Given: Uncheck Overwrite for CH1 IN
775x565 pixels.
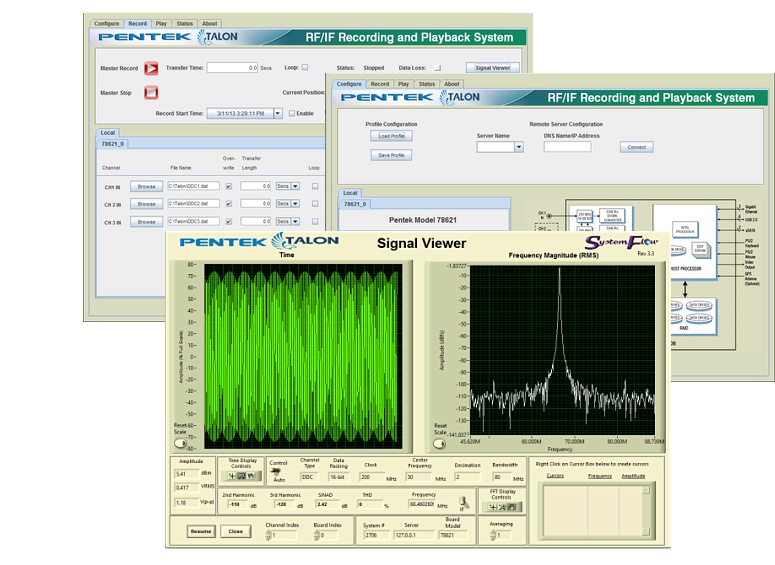Looking at the screenshot, I should (228, 186).
